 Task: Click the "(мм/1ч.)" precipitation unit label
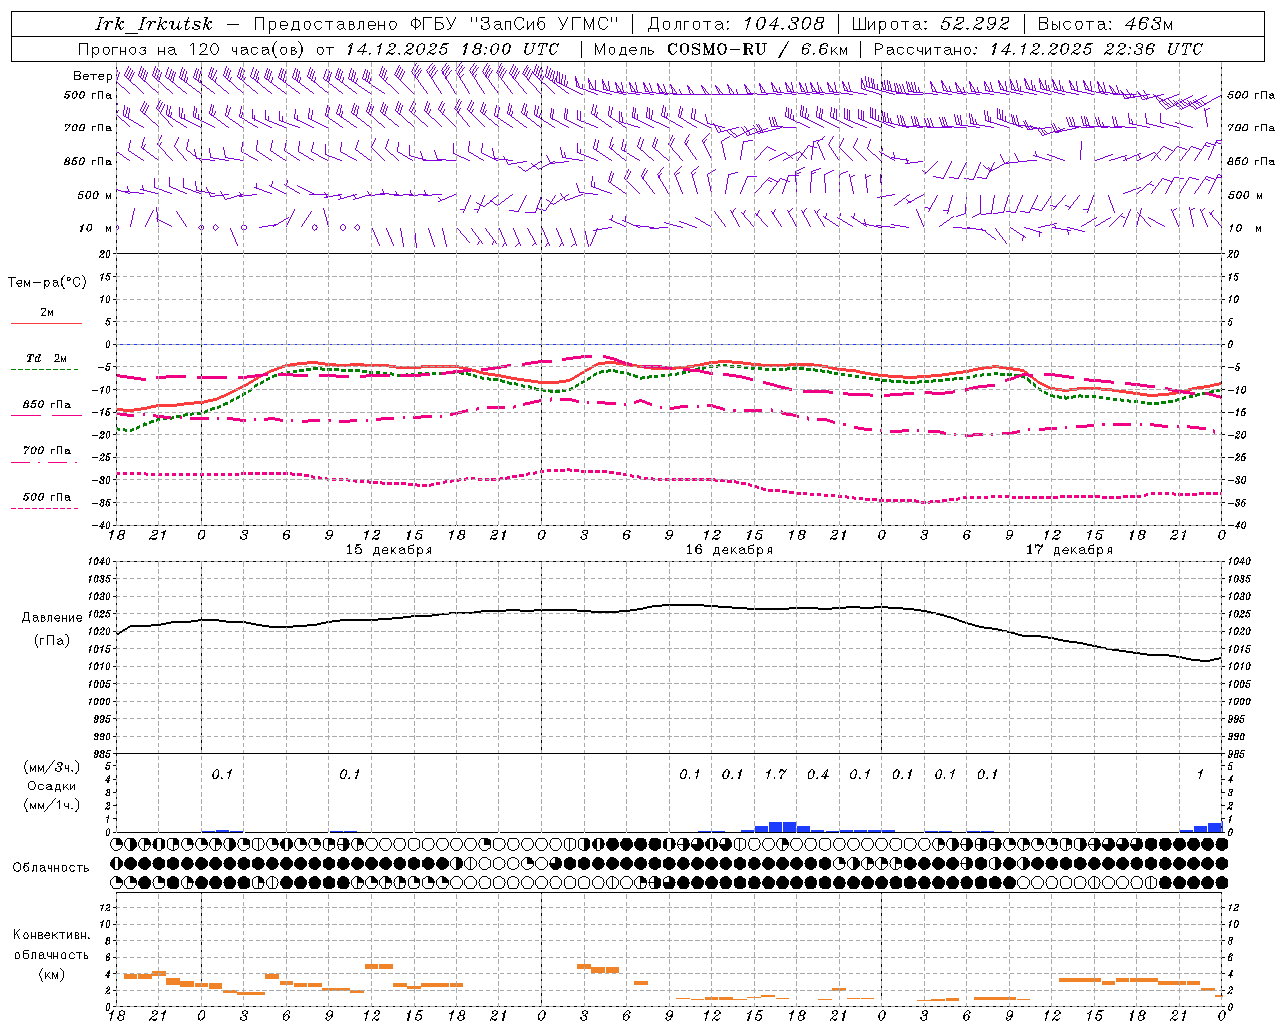(x=52, y=805)
